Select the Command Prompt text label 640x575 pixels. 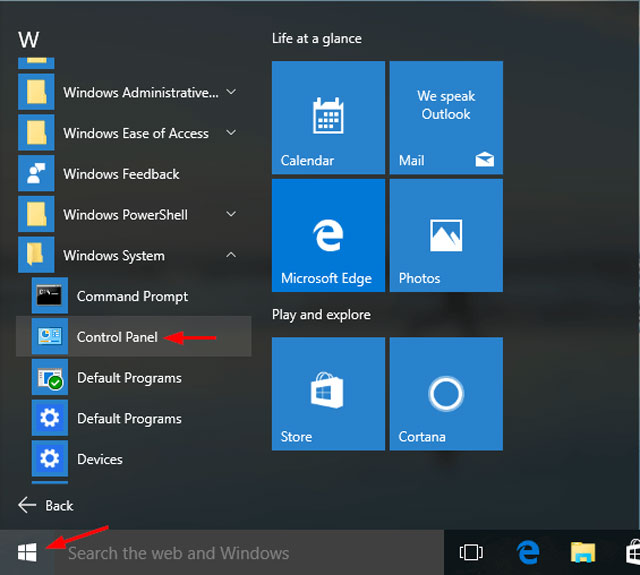click(132, 297)
